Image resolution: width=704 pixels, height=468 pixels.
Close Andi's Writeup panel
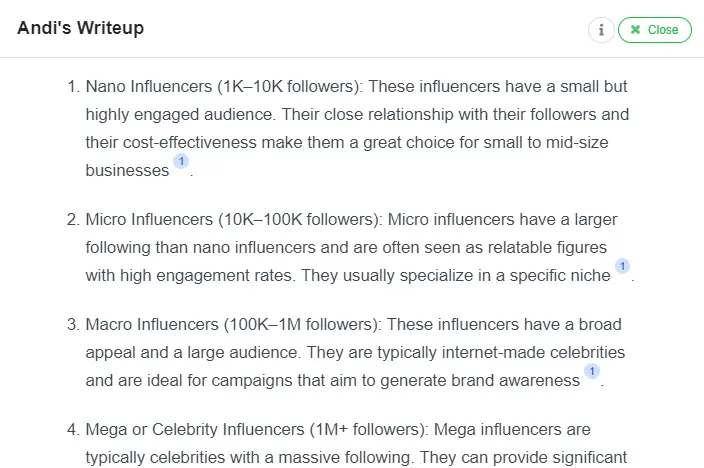[654, 30]
